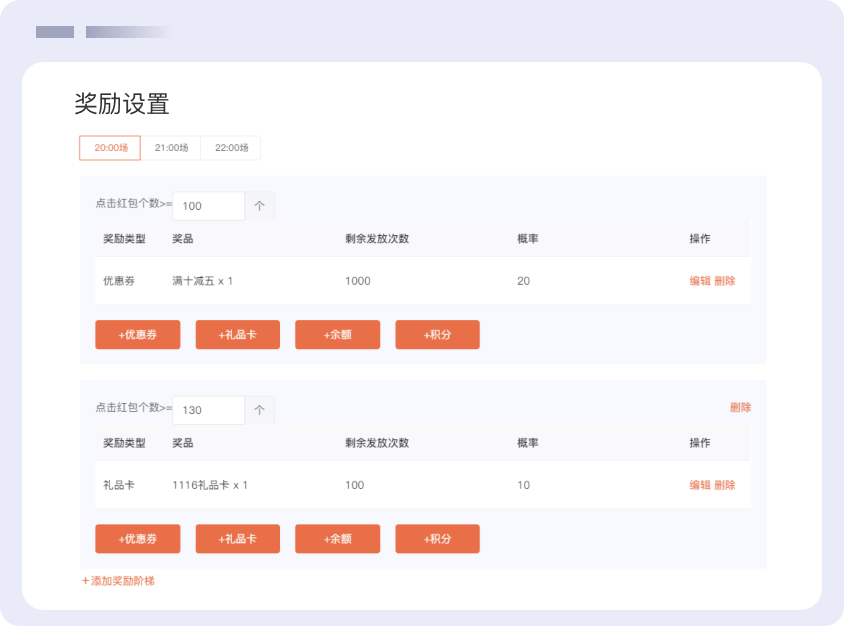Image resolution: width=844 pixels, height=626 pixels.
Task: Click the up arrow beside the 100 value
Action: pos(259,206)
